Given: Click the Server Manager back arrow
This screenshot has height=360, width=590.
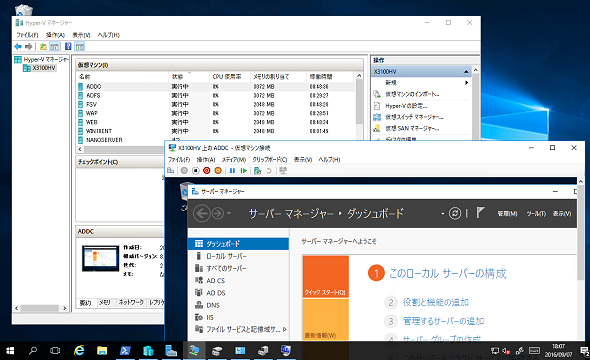Looking at the screenshot, I should pos(202,214).
